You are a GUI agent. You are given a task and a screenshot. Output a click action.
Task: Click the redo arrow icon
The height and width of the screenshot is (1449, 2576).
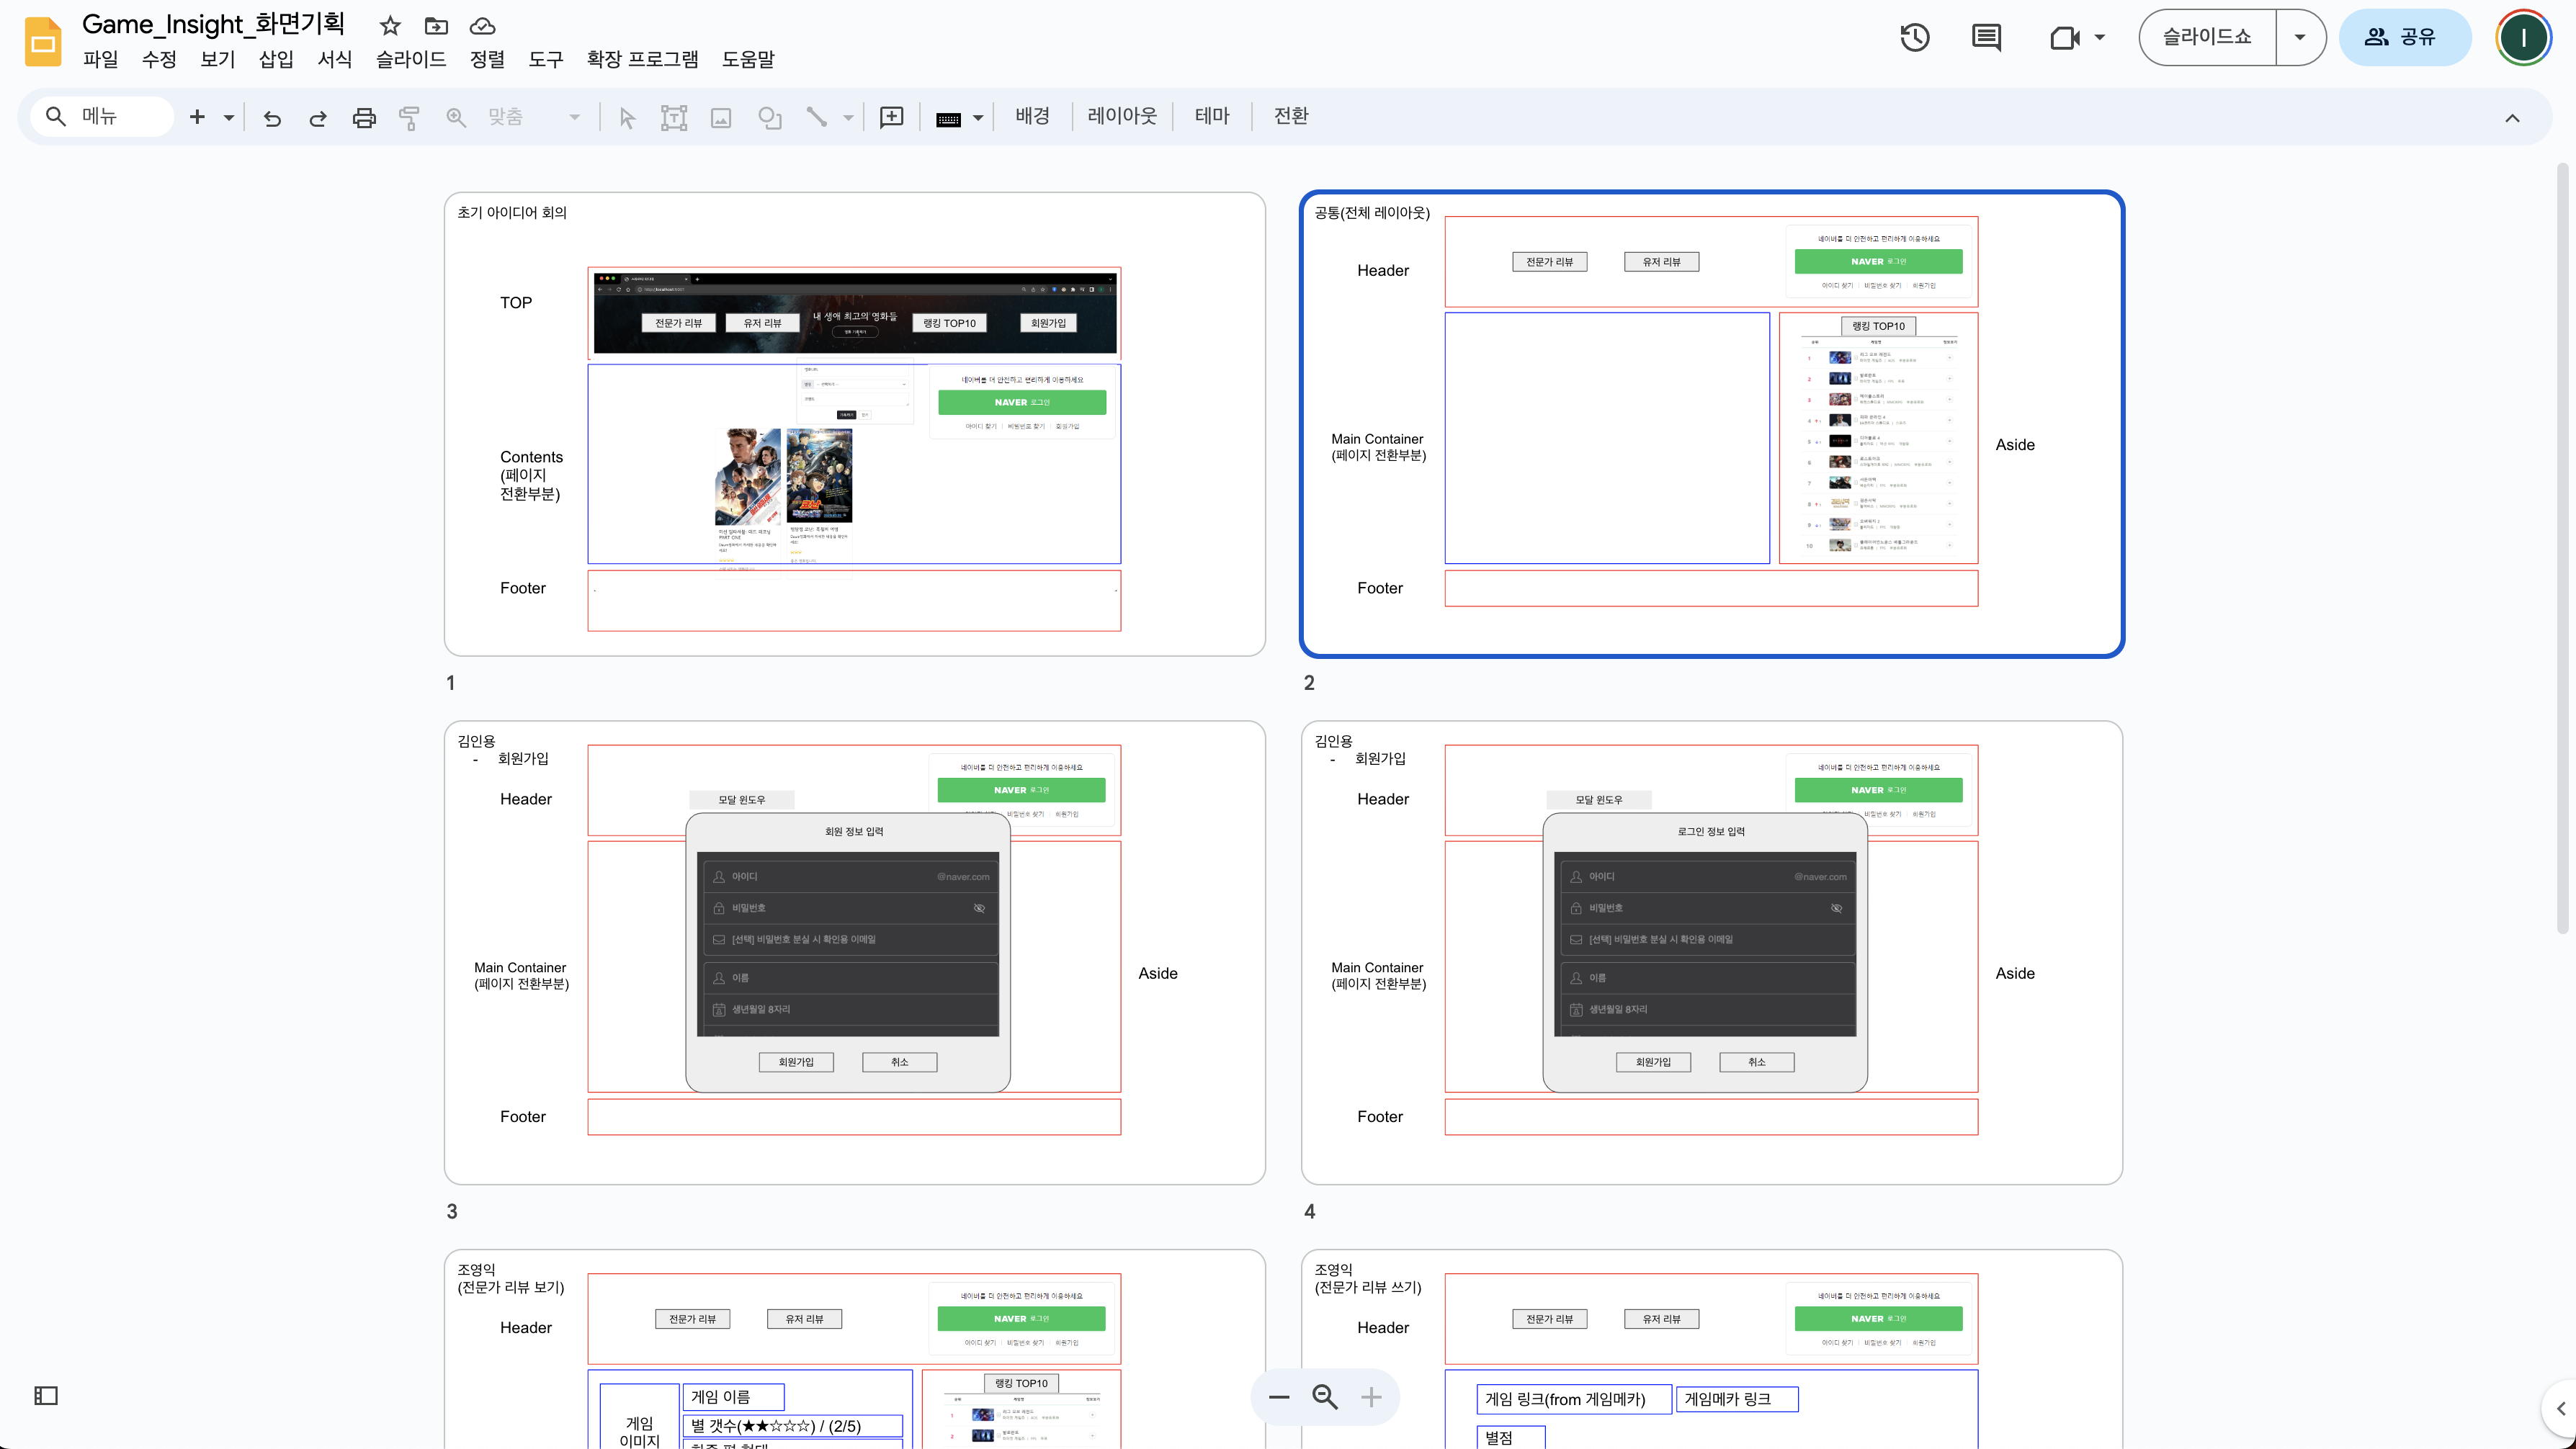click(318, 118)
